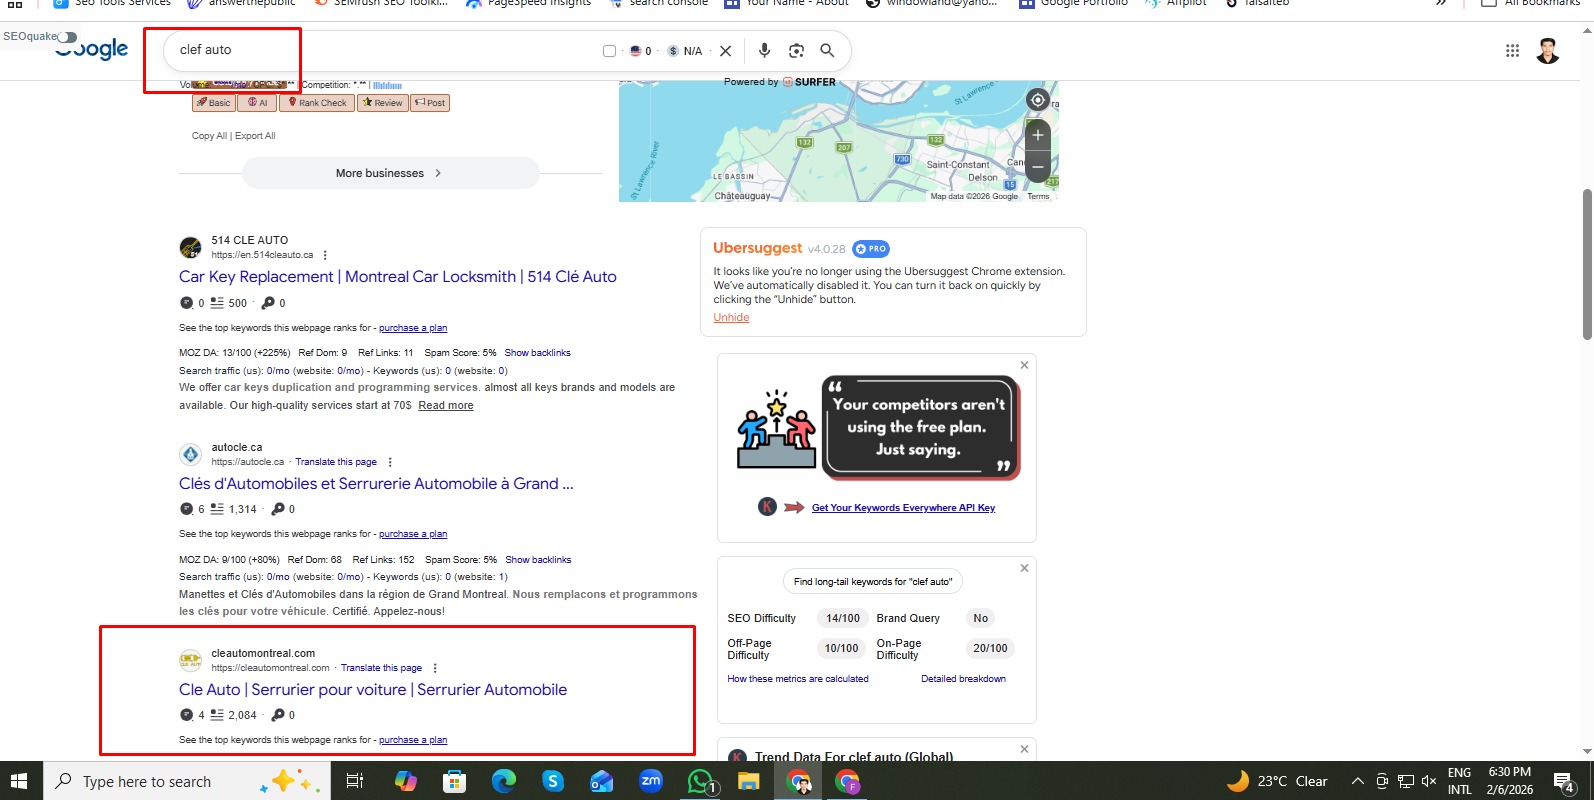Click Find long-tail keywords for "clef auto"

pyautogui.click(x=873, y=581)
